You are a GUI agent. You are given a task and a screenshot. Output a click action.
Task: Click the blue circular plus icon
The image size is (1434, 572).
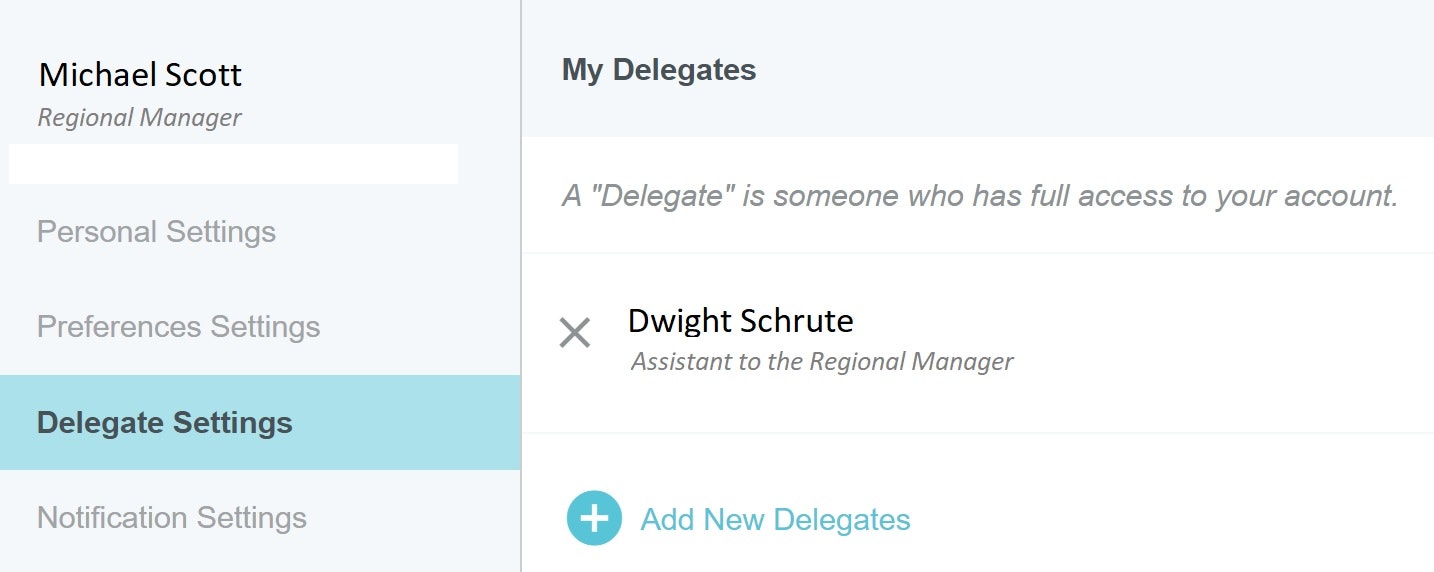pyautogui.click(x=594, y=518)
